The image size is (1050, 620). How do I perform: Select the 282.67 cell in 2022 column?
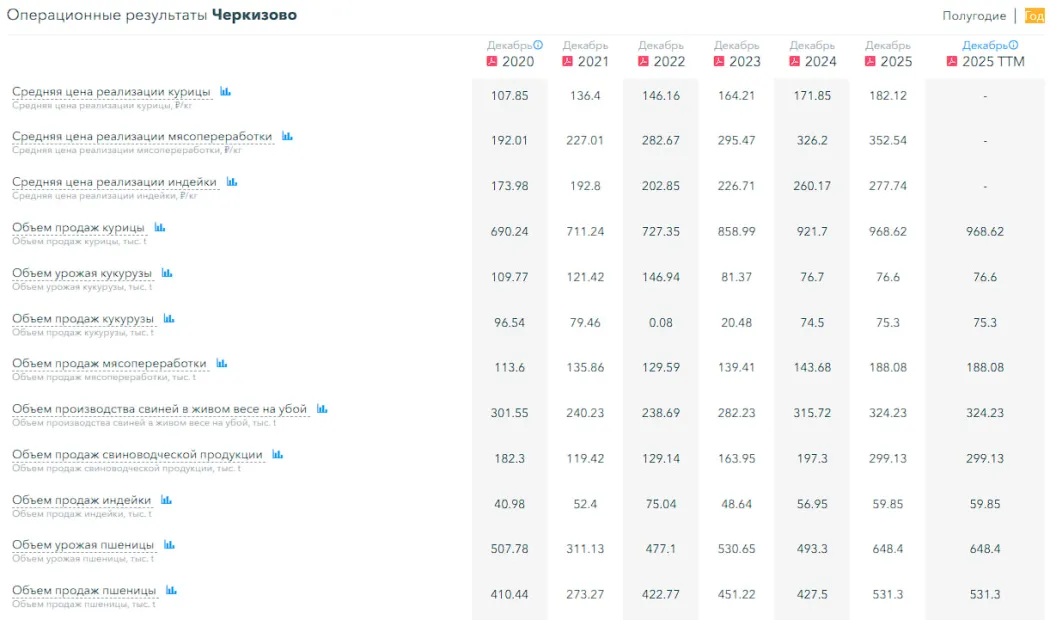[661, 141]
